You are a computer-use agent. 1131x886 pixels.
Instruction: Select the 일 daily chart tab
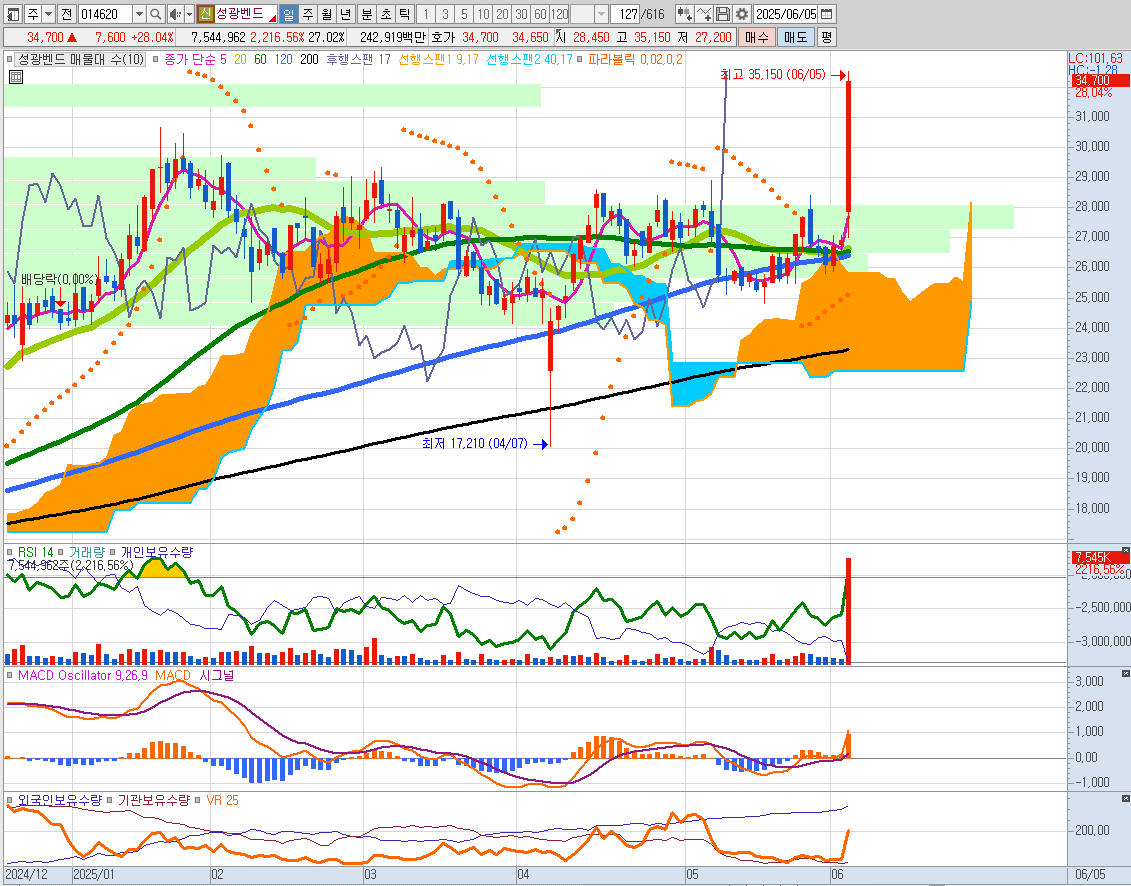[x=288, y=14]
